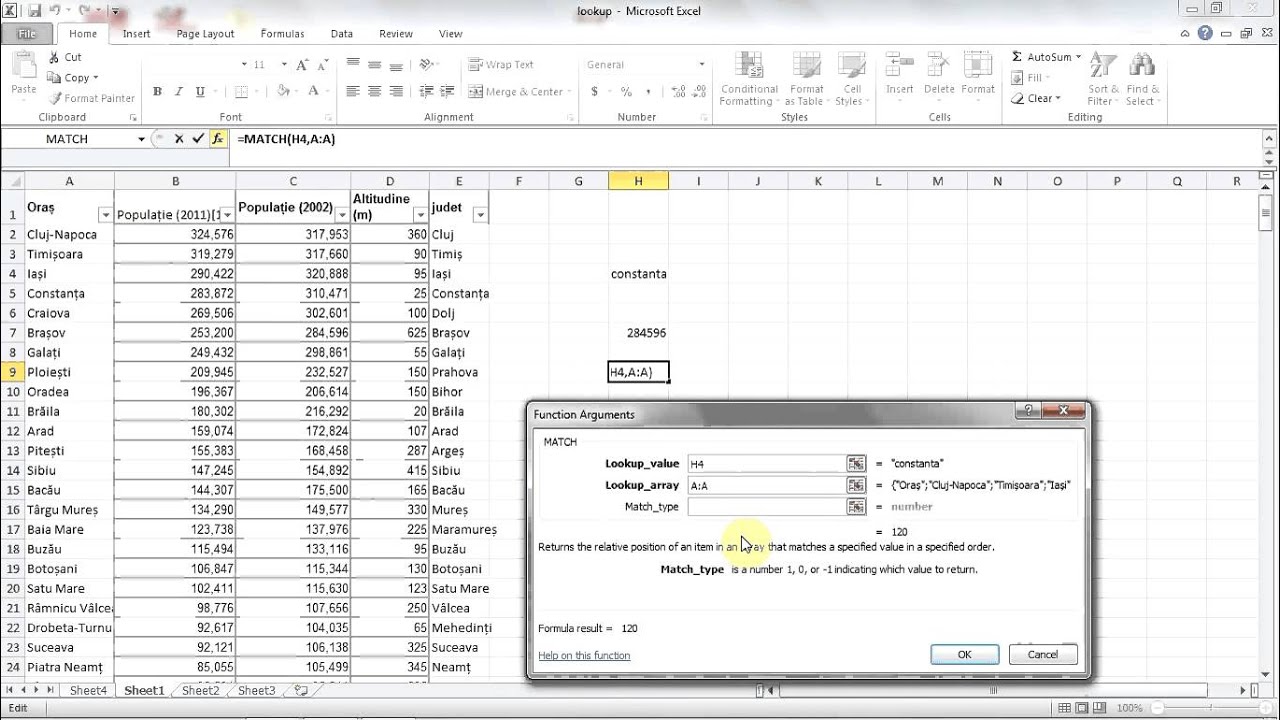Open the Oraș column filter dropdown
Viewport: 1280px width, 720px height.
point(105,215)
